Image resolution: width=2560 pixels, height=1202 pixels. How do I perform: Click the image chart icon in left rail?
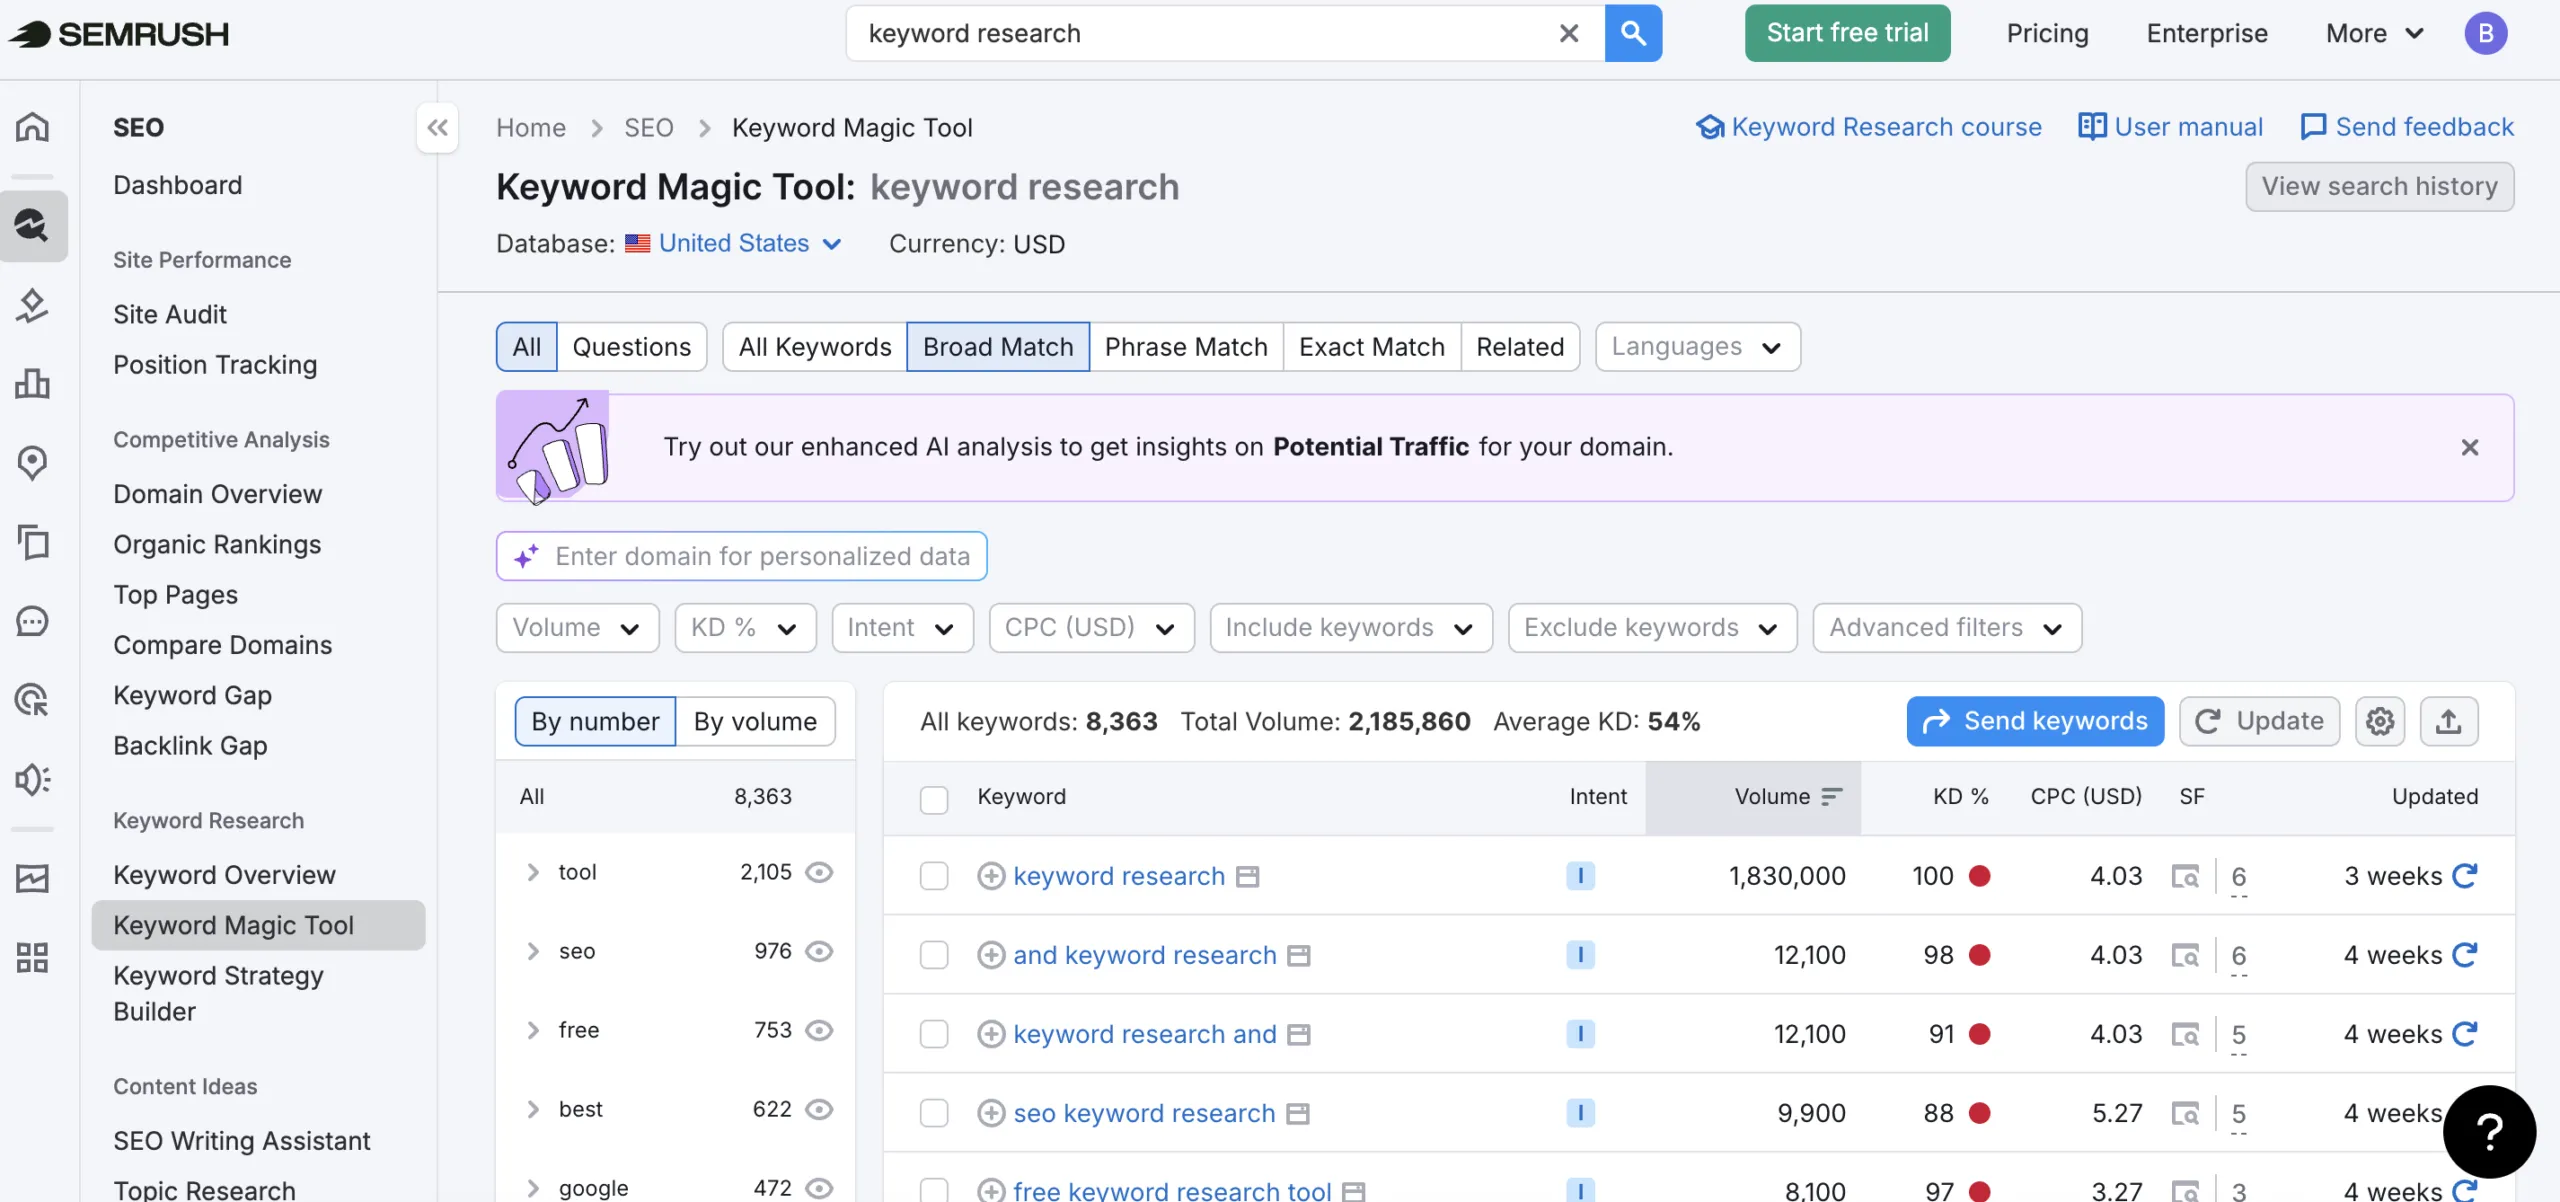(x=33, y=878)
